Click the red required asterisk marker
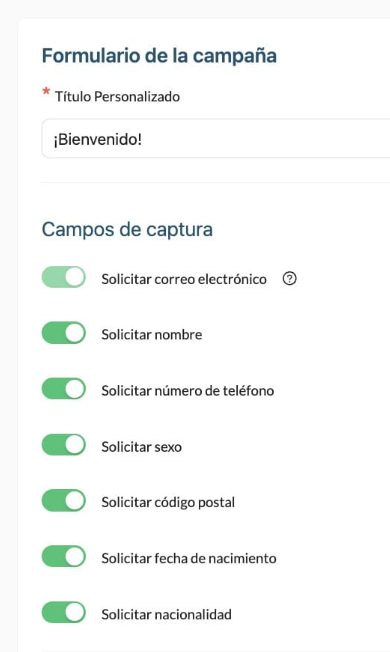390x652 pixels. tap(46, 93)
